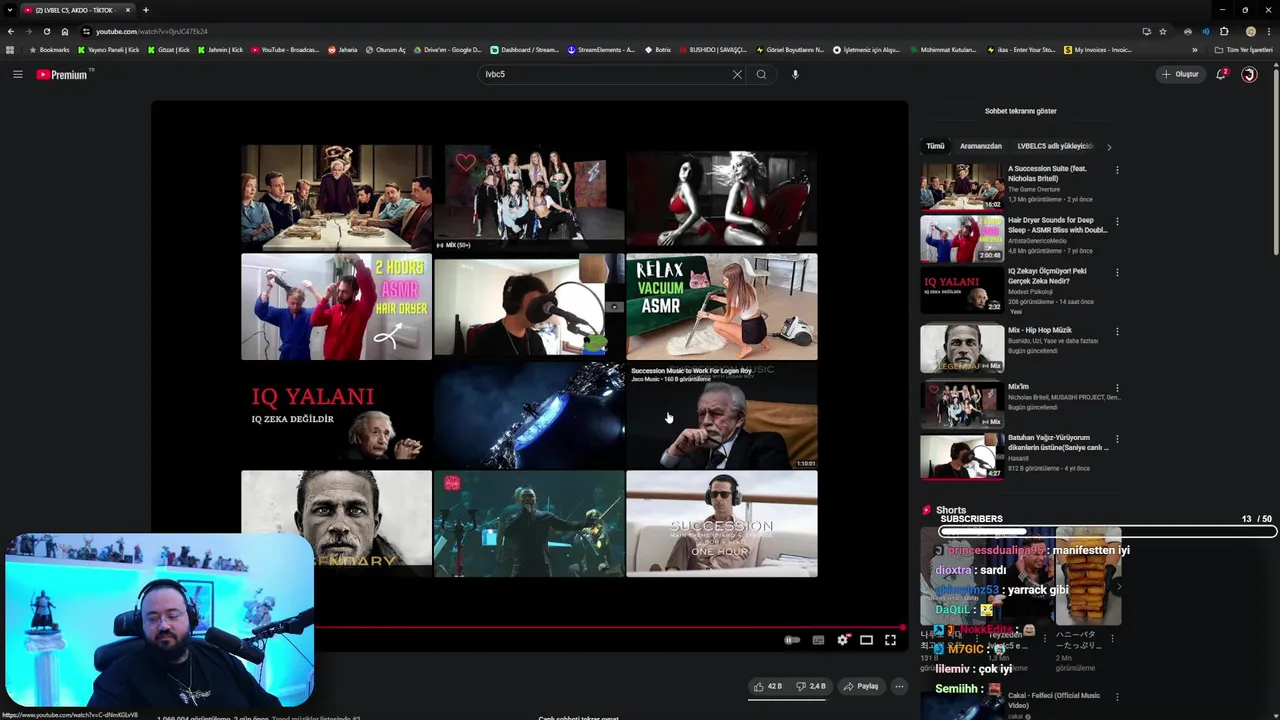Open a new browser tab
This screenshot has height=720, width=1280.
[x=146, y=10]
